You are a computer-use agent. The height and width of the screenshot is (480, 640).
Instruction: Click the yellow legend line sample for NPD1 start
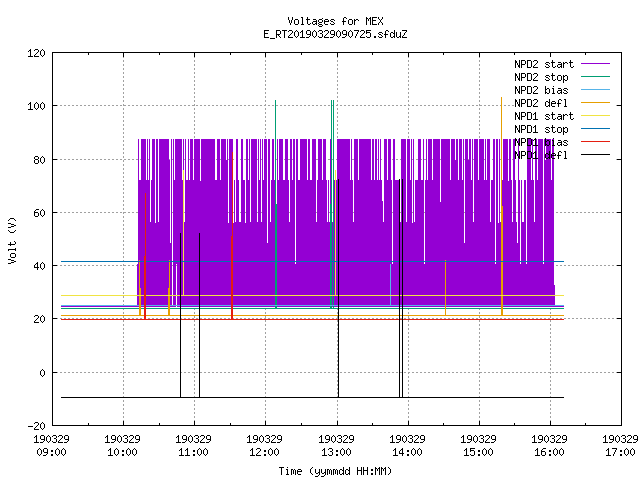point(595,116)
